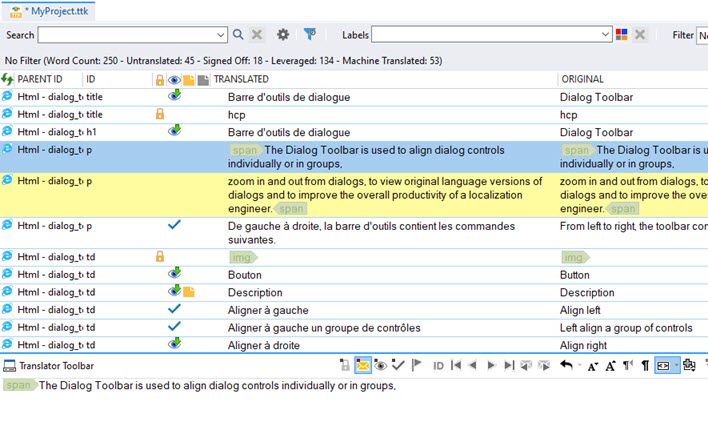The width and height of the screenshot is (708, 426).
Task: Open search settings gear
Action: coord(283,35)
